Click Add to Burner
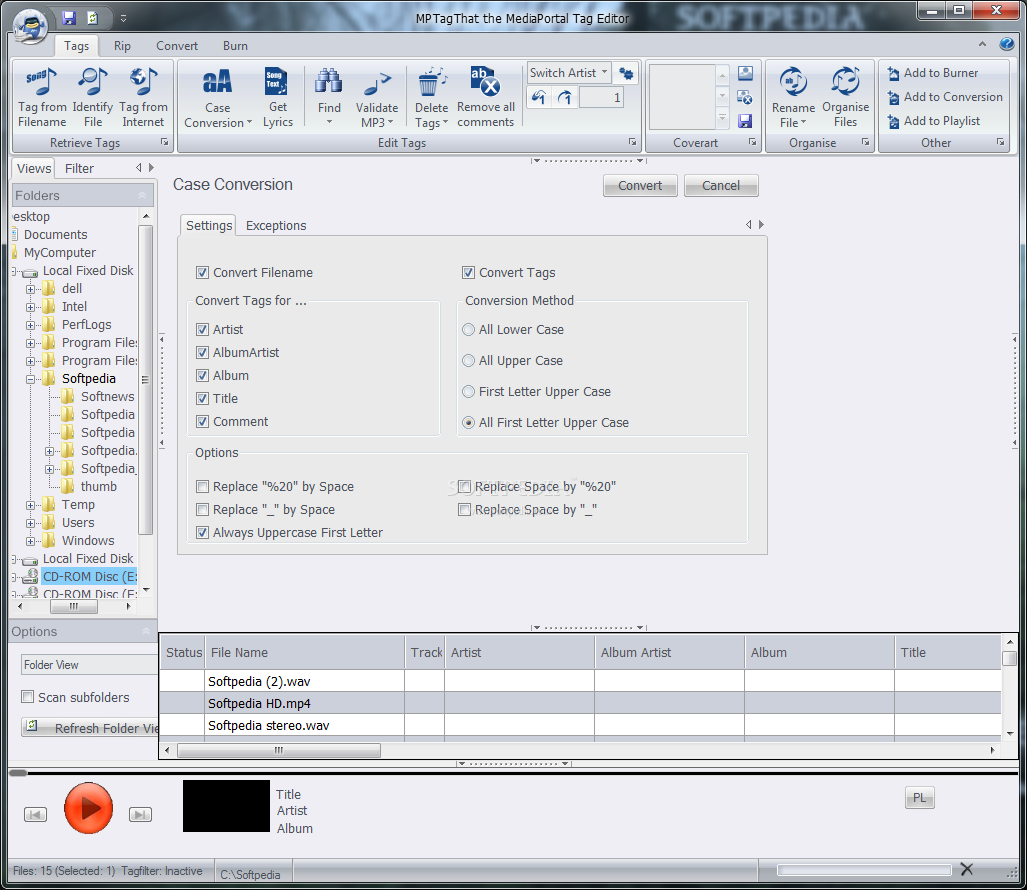The image size is (1027, 890). 933,73
